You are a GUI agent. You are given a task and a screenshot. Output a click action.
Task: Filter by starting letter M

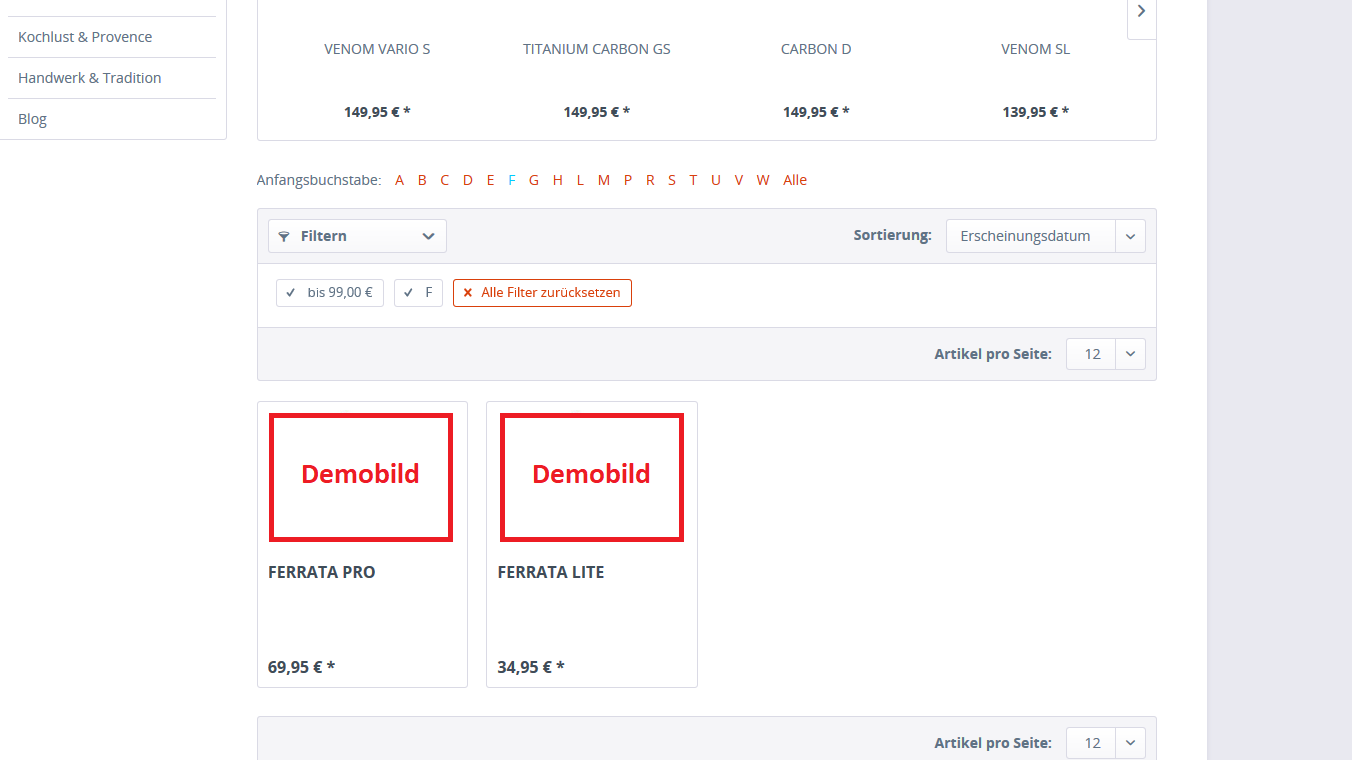pyautogui.click(x=604, y=180)
